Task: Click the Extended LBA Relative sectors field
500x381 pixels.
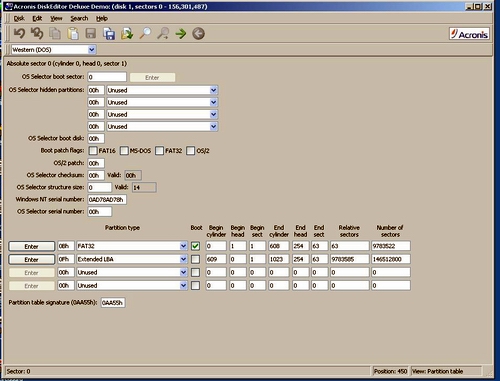Action: click(x=350, y=259)
